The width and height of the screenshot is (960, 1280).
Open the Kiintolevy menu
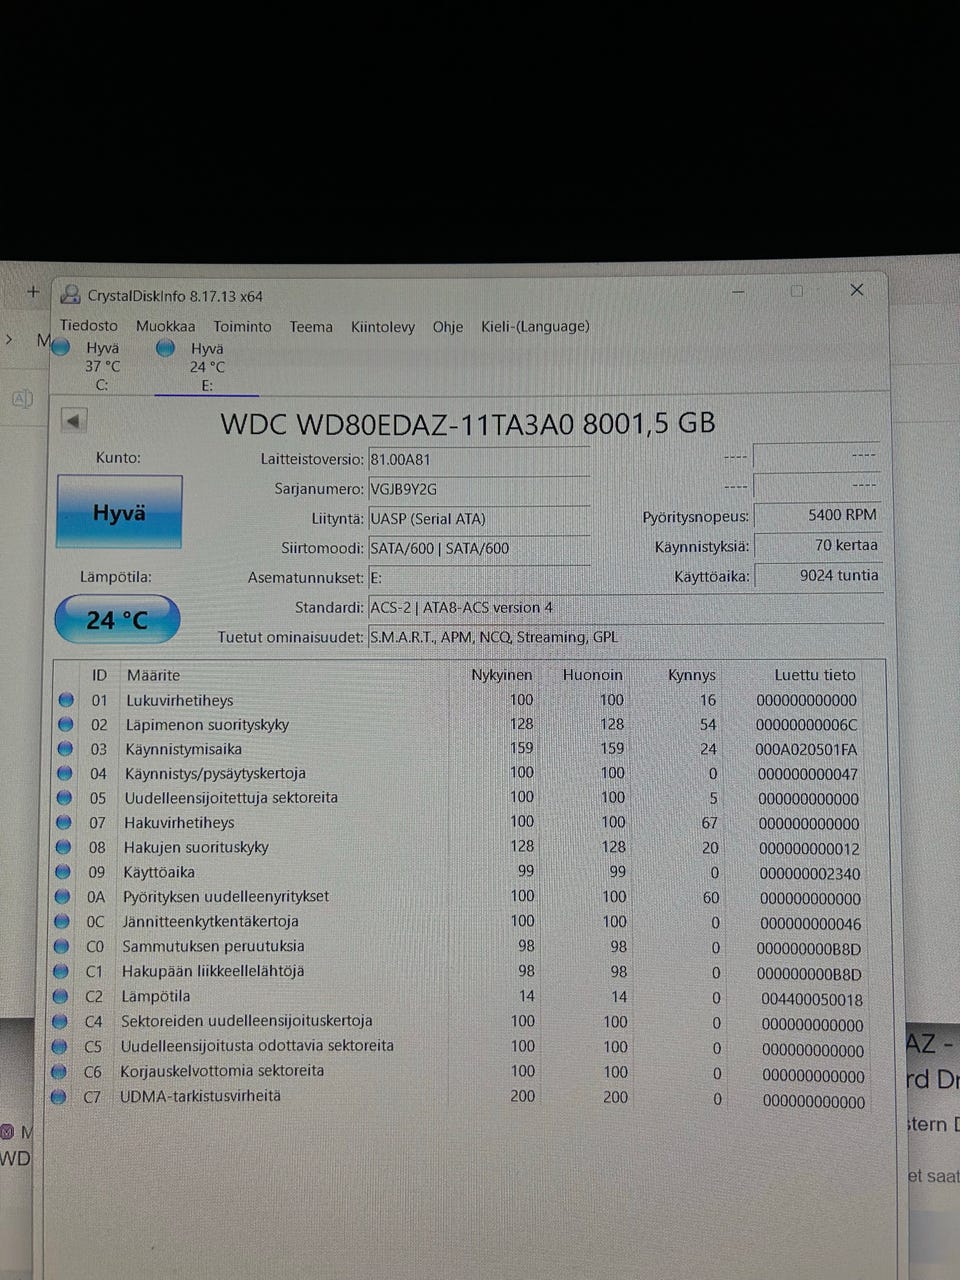click(x=383, y=326)
